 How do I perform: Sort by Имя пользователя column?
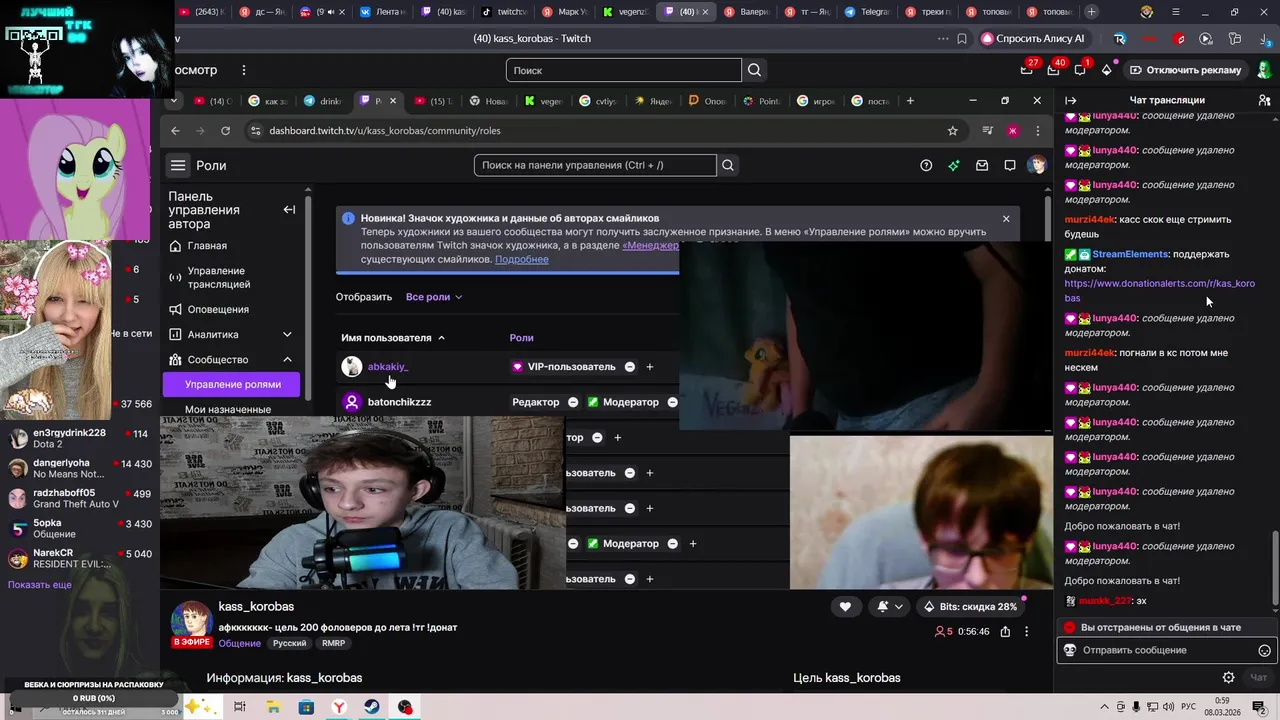(x=393, y=338)
